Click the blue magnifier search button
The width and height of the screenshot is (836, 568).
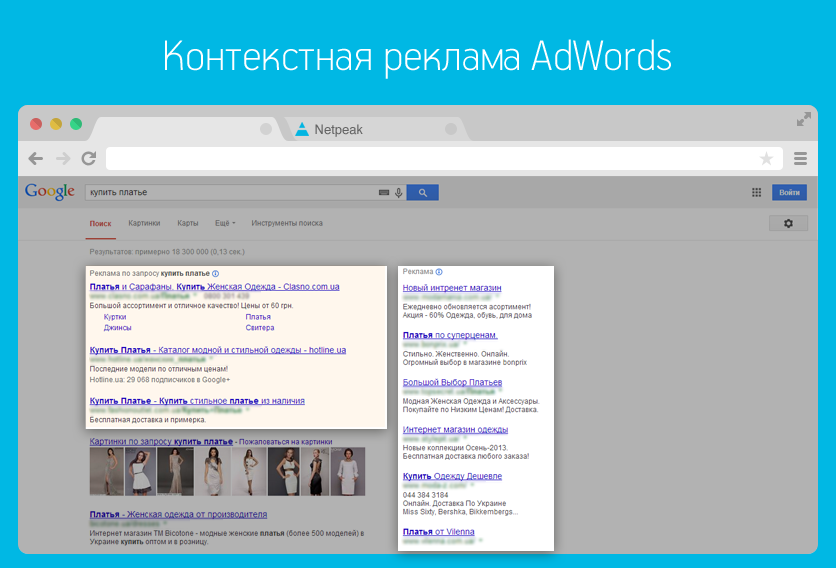[x=422, y=193]
